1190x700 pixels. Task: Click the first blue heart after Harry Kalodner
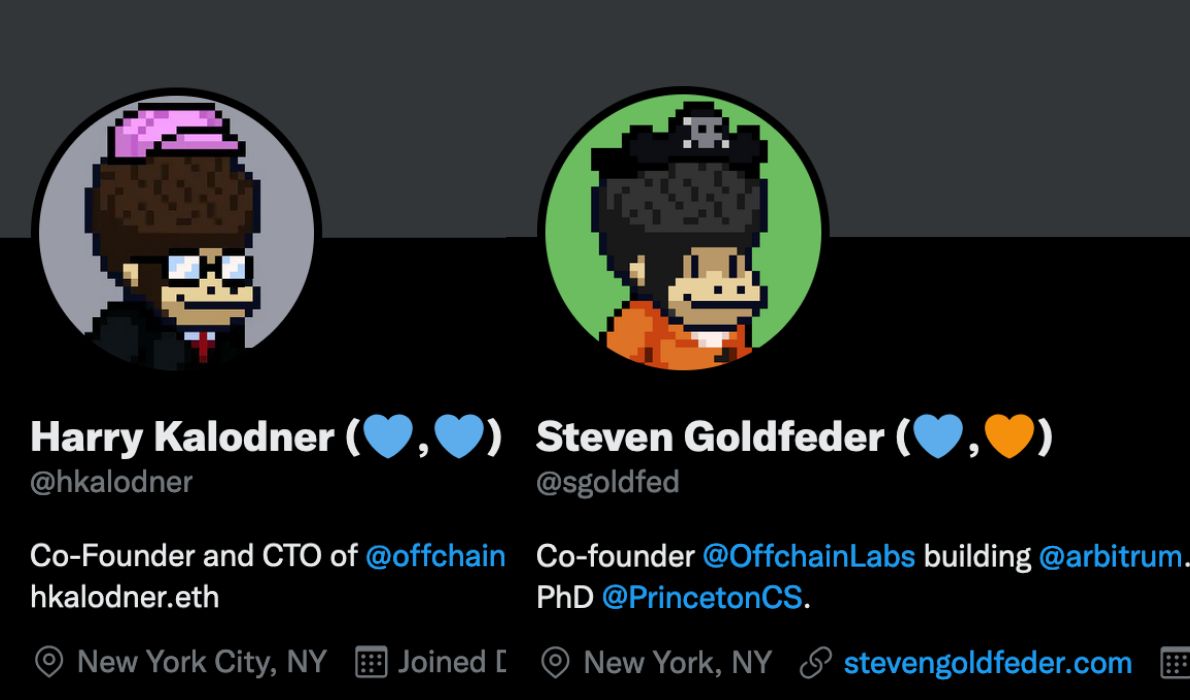[388, 437]
